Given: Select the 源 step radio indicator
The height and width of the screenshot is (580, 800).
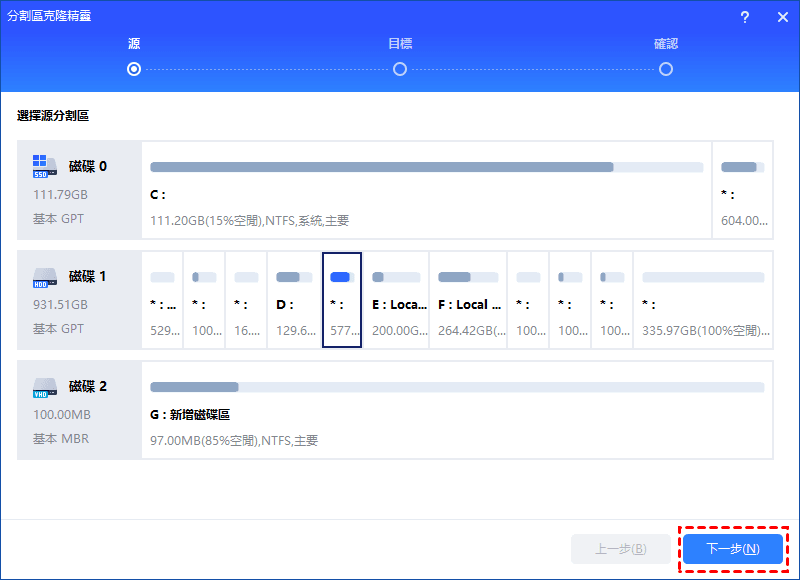Looking at the screenshot, I should pos(134,69).
